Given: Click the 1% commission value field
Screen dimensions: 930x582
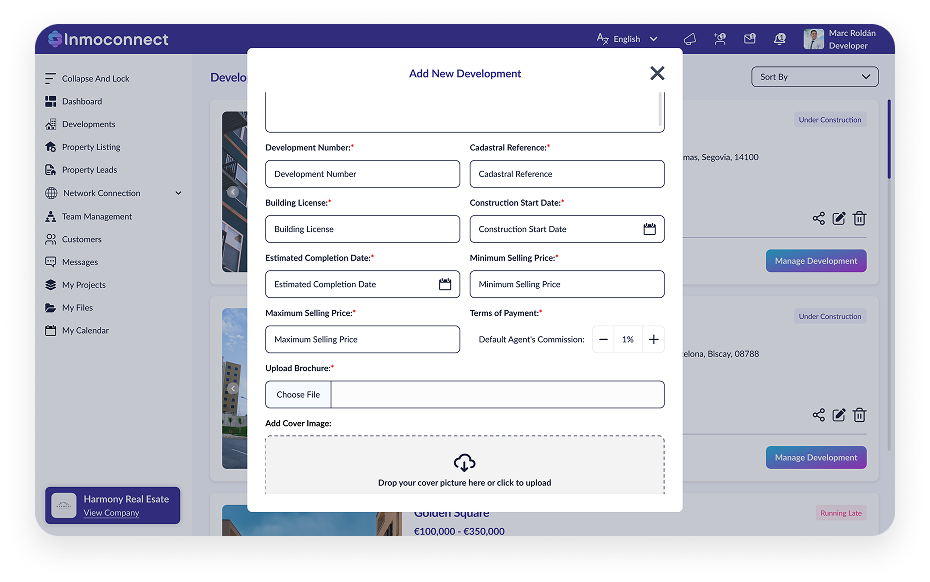Looking at the screenshot, I should (x=628, y=339).
